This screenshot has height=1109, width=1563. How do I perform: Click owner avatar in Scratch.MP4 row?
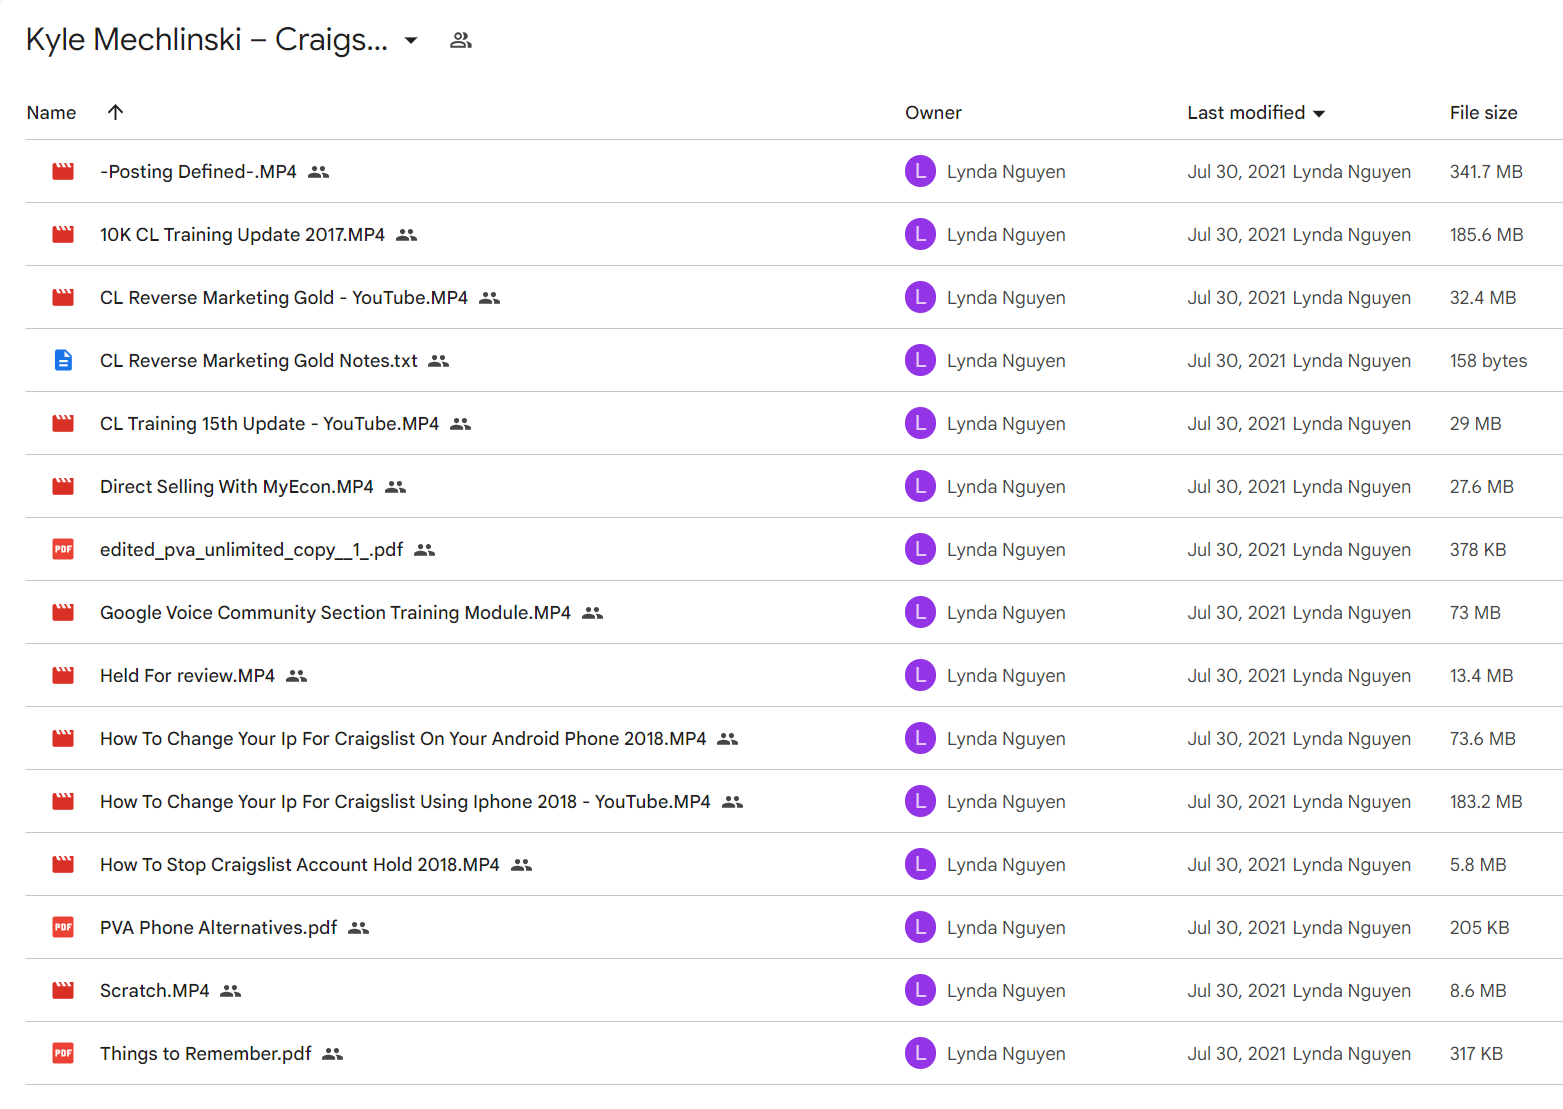[x=920, y=990]
